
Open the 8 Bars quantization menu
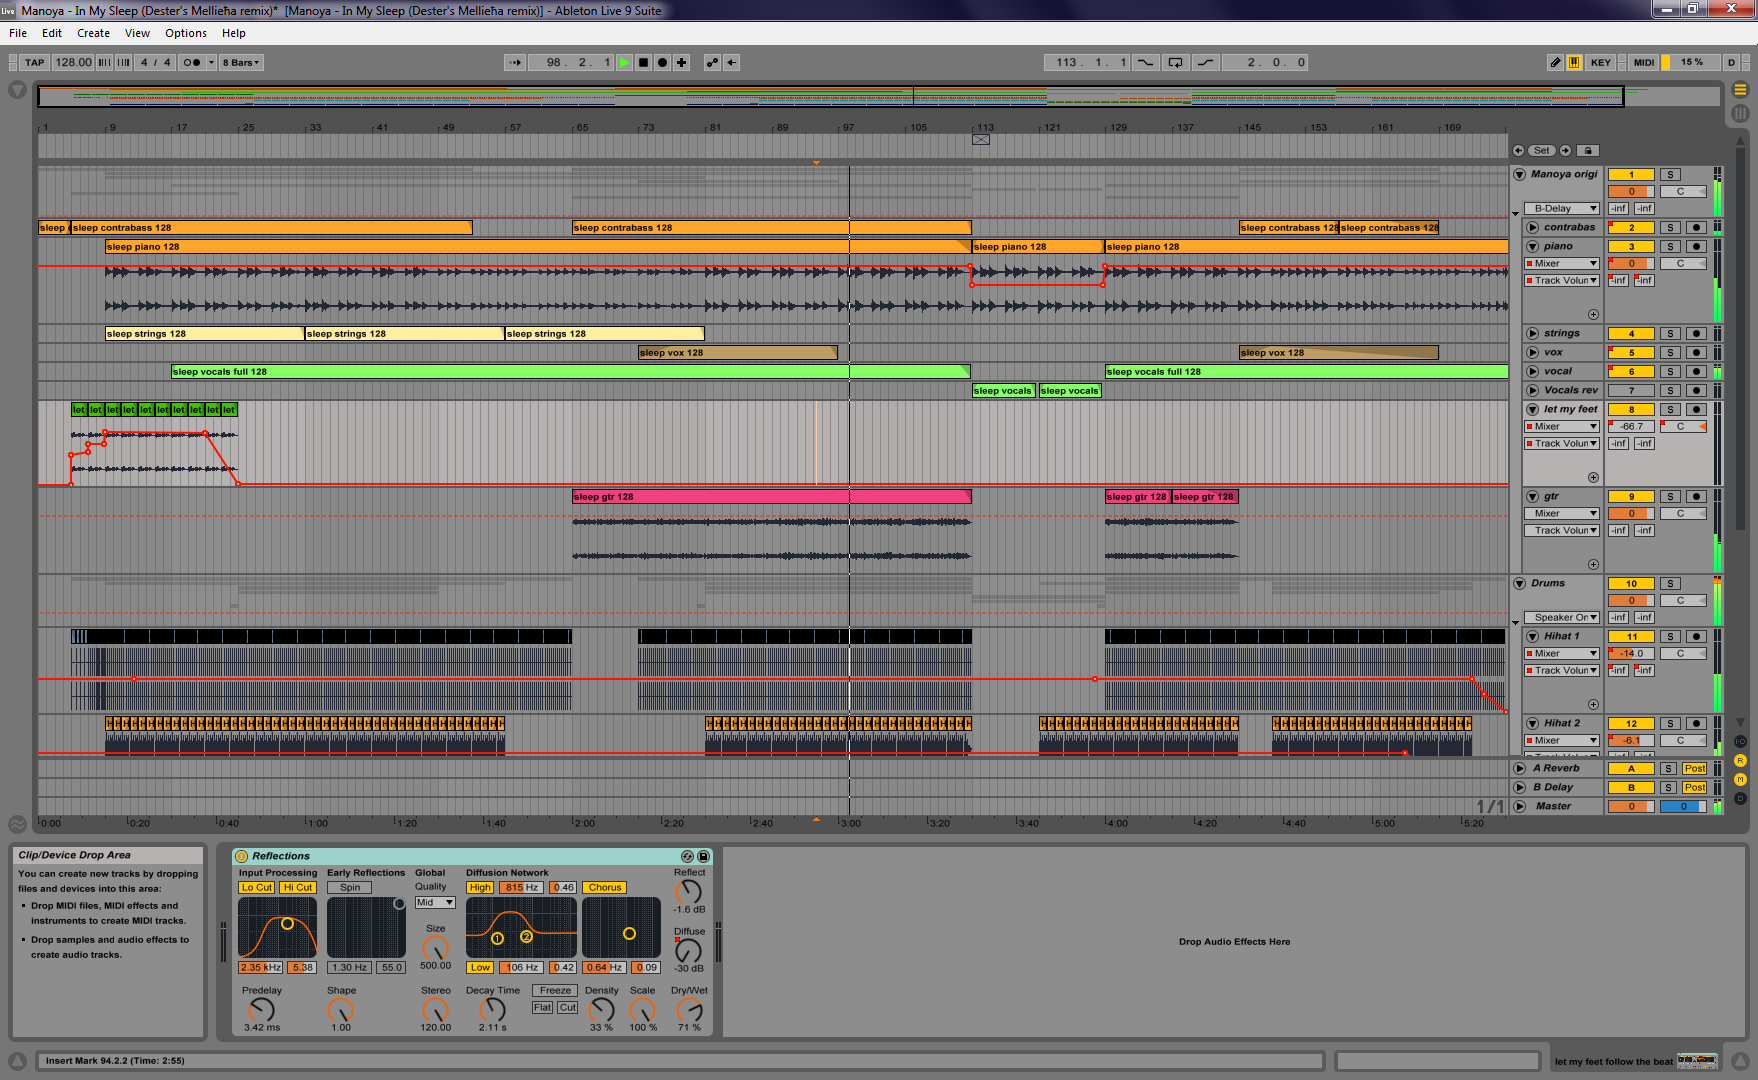241,62
